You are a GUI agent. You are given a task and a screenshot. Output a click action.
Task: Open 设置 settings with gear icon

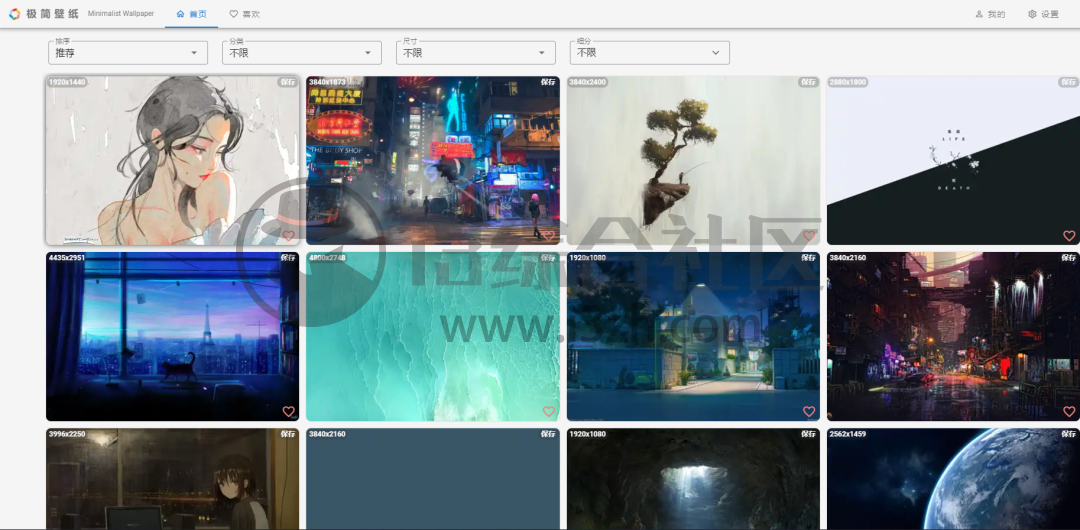tap(1043, 14)
